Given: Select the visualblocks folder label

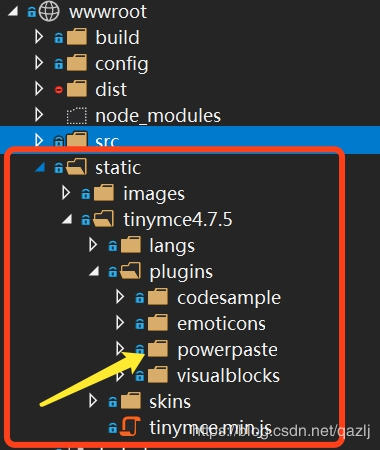Looking at the screenshot, I should coord(228,376).
